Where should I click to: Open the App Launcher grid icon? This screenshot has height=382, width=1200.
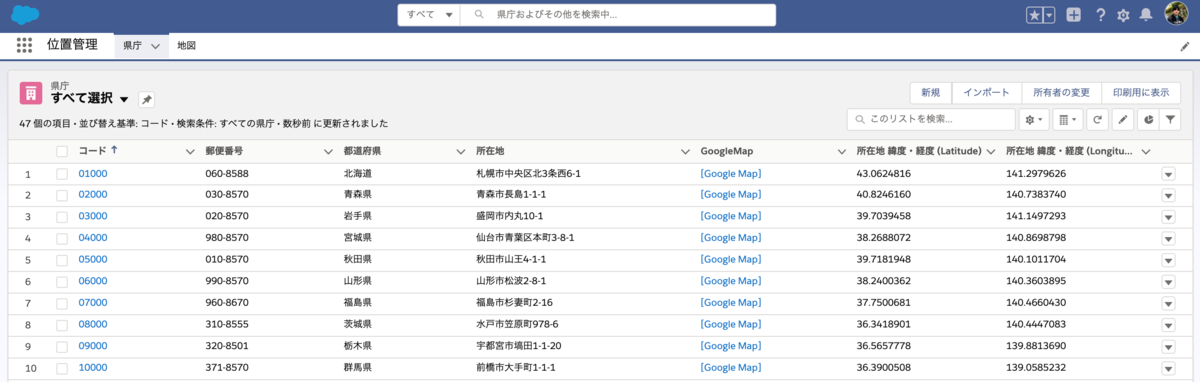point(24,45)
